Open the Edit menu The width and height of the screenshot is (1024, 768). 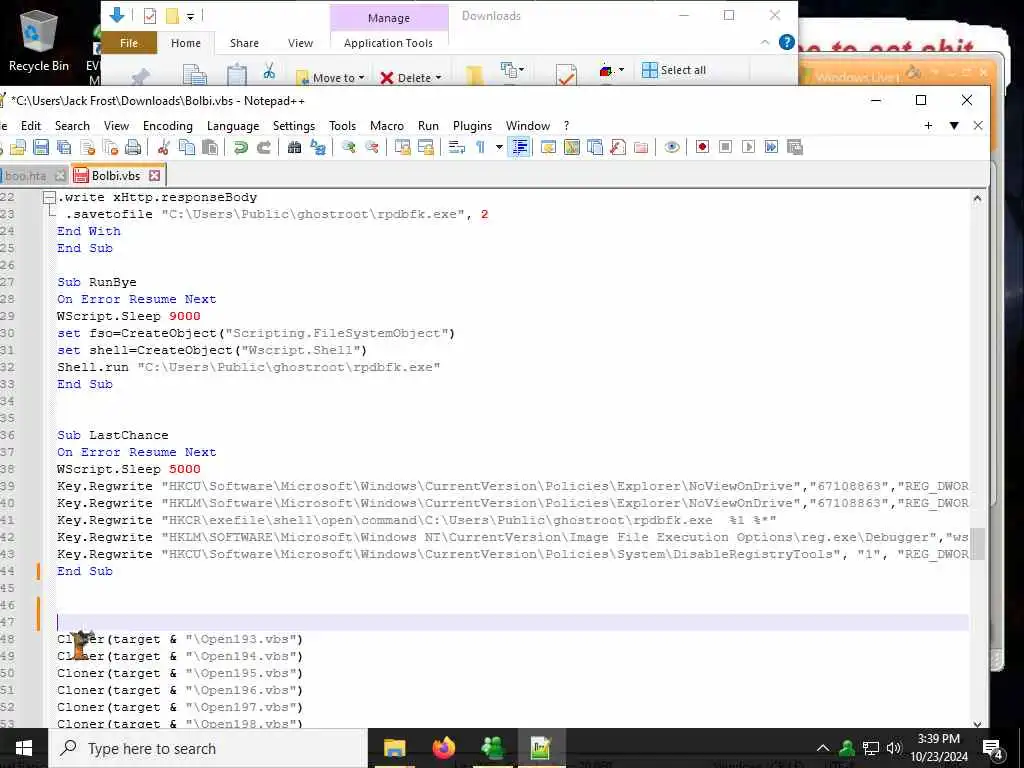pyautogui.click(x=31, y=125)
